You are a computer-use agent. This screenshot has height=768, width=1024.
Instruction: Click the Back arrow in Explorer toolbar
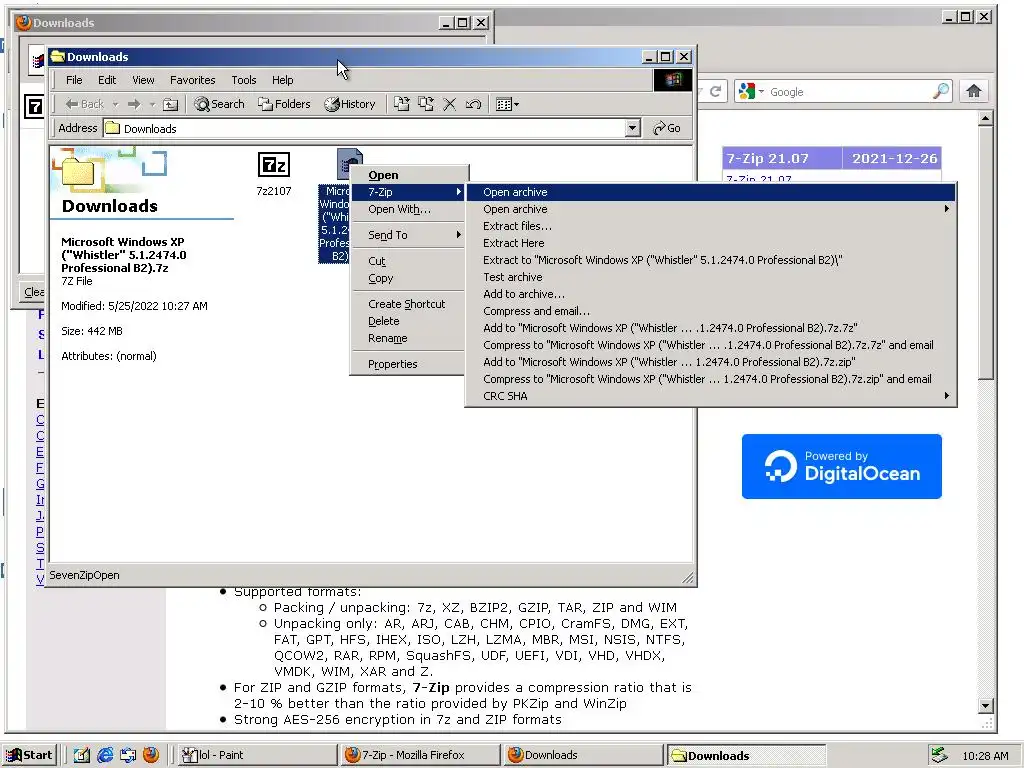coord(85,104)
